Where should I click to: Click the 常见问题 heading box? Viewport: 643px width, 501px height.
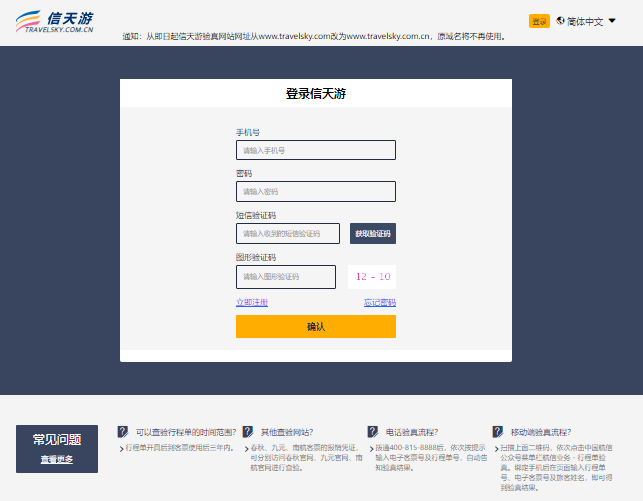(57, 449)
